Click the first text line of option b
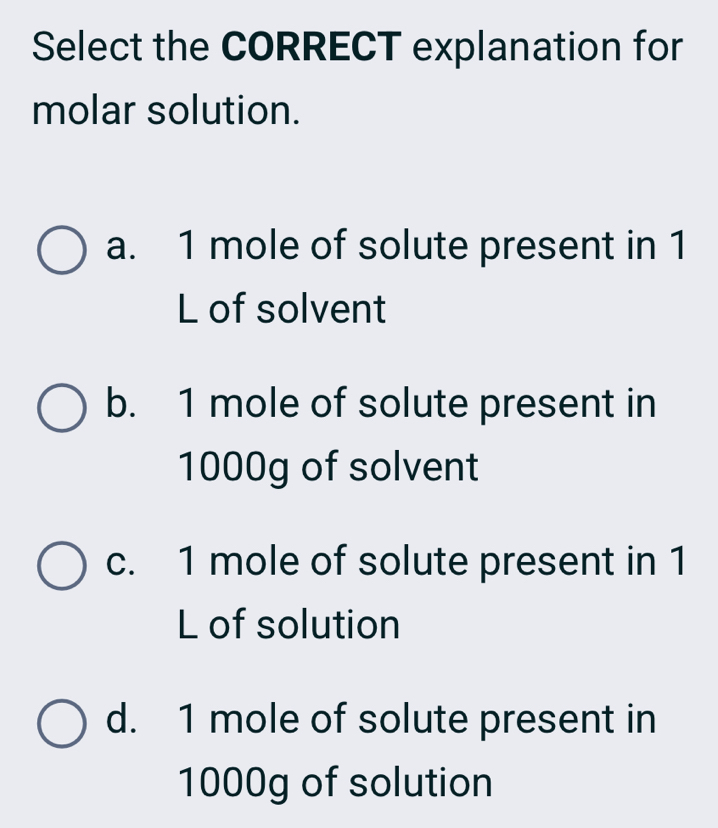 click(x=417, y=405)
